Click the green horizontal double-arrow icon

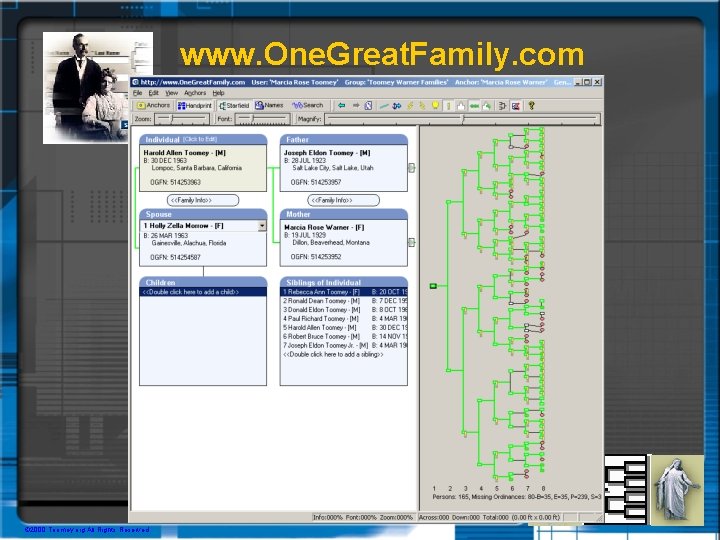pyautogui.click(x=474, y=106)
